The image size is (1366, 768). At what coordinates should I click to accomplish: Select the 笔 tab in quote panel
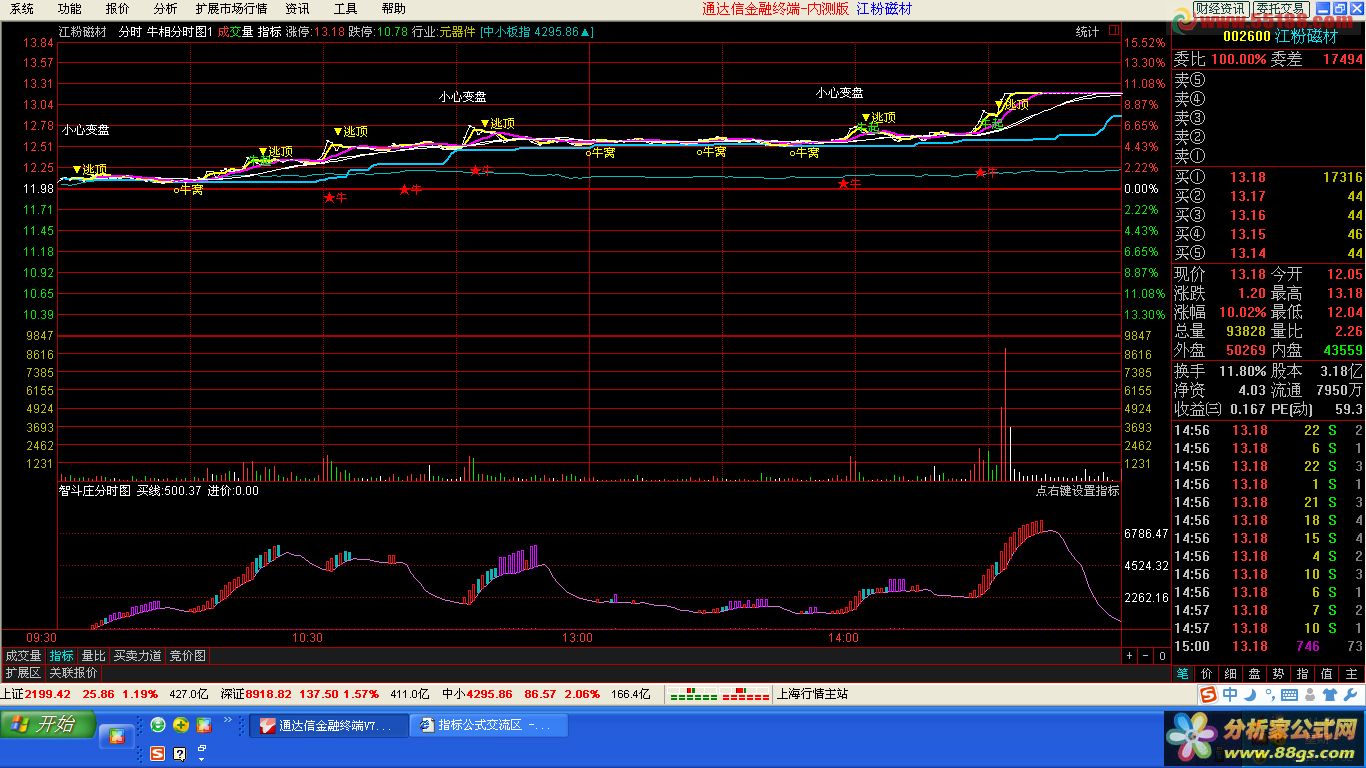(x=1182, y=674)
